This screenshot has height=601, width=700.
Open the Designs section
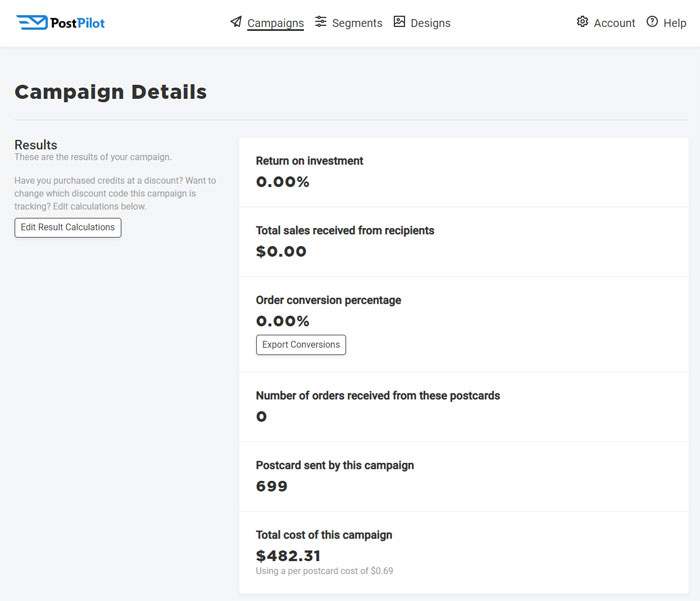430,23
